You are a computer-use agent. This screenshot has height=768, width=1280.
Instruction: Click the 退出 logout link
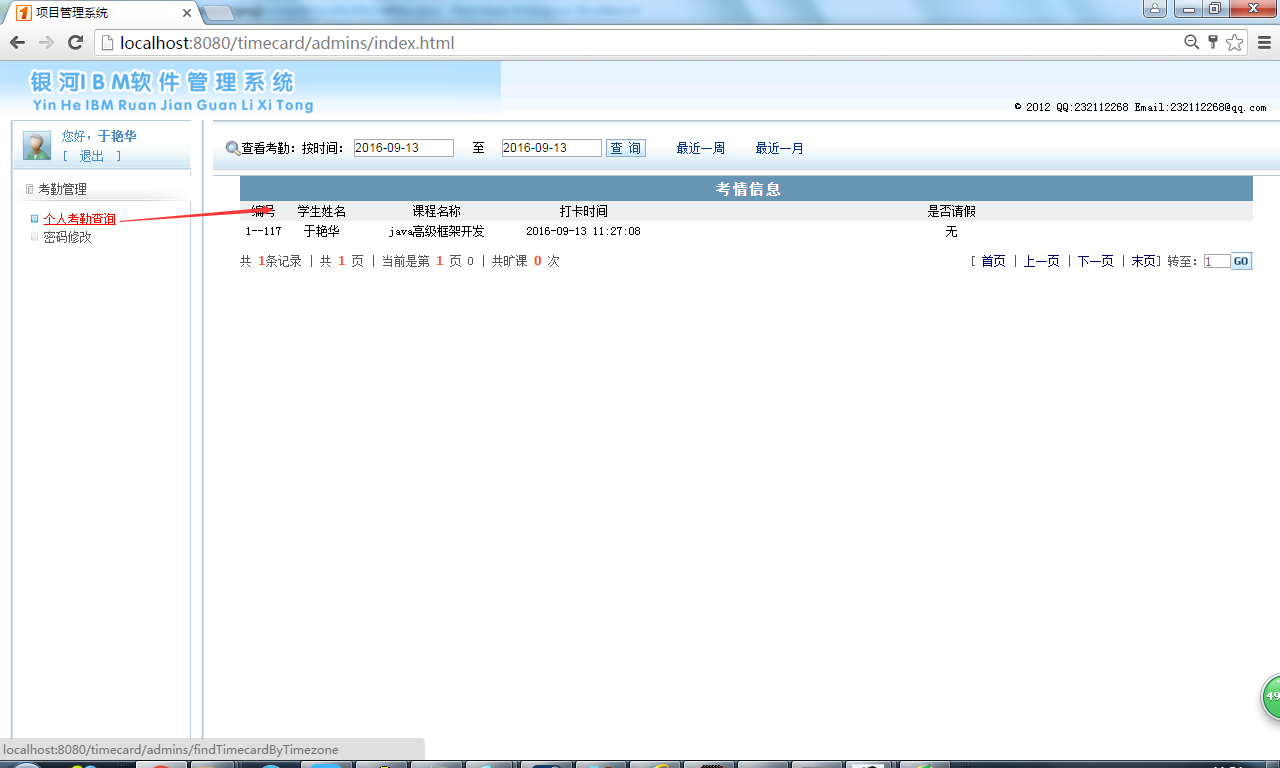tap(89, 156)
